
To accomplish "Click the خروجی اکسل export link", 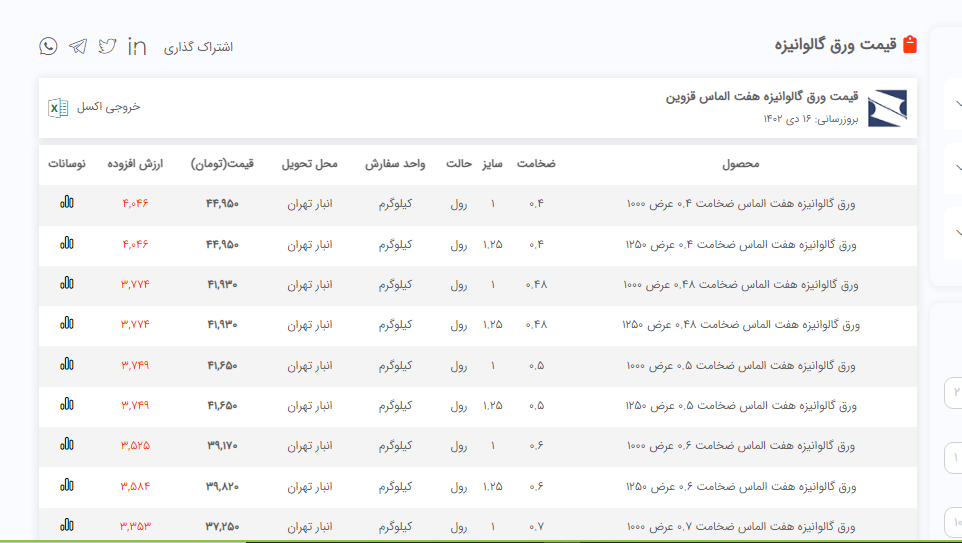I will [109, 107].
